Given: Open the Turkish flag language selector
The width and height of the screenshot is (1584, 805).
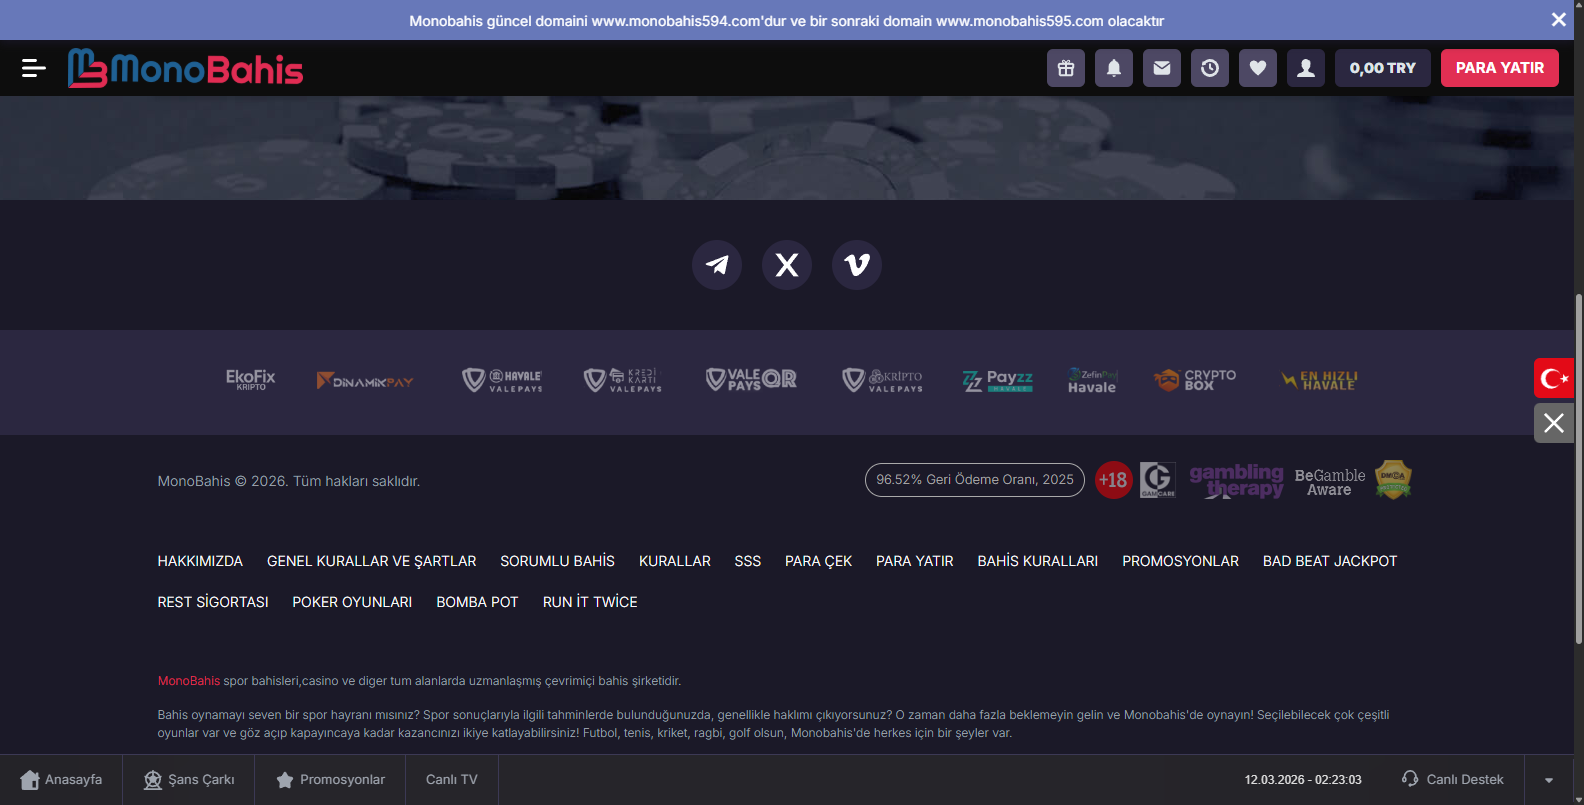Looking at the screenshot, I should tap(1554, 378).
